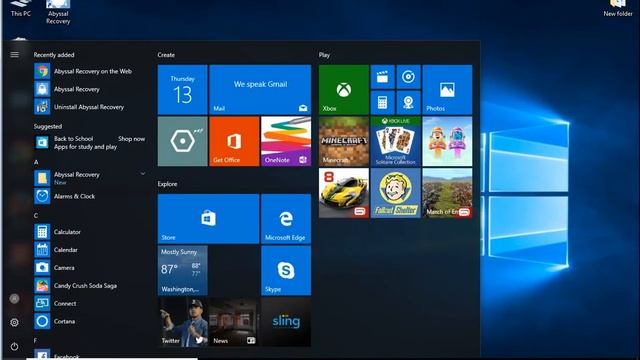Click the Shop now link

click(131, 139)
